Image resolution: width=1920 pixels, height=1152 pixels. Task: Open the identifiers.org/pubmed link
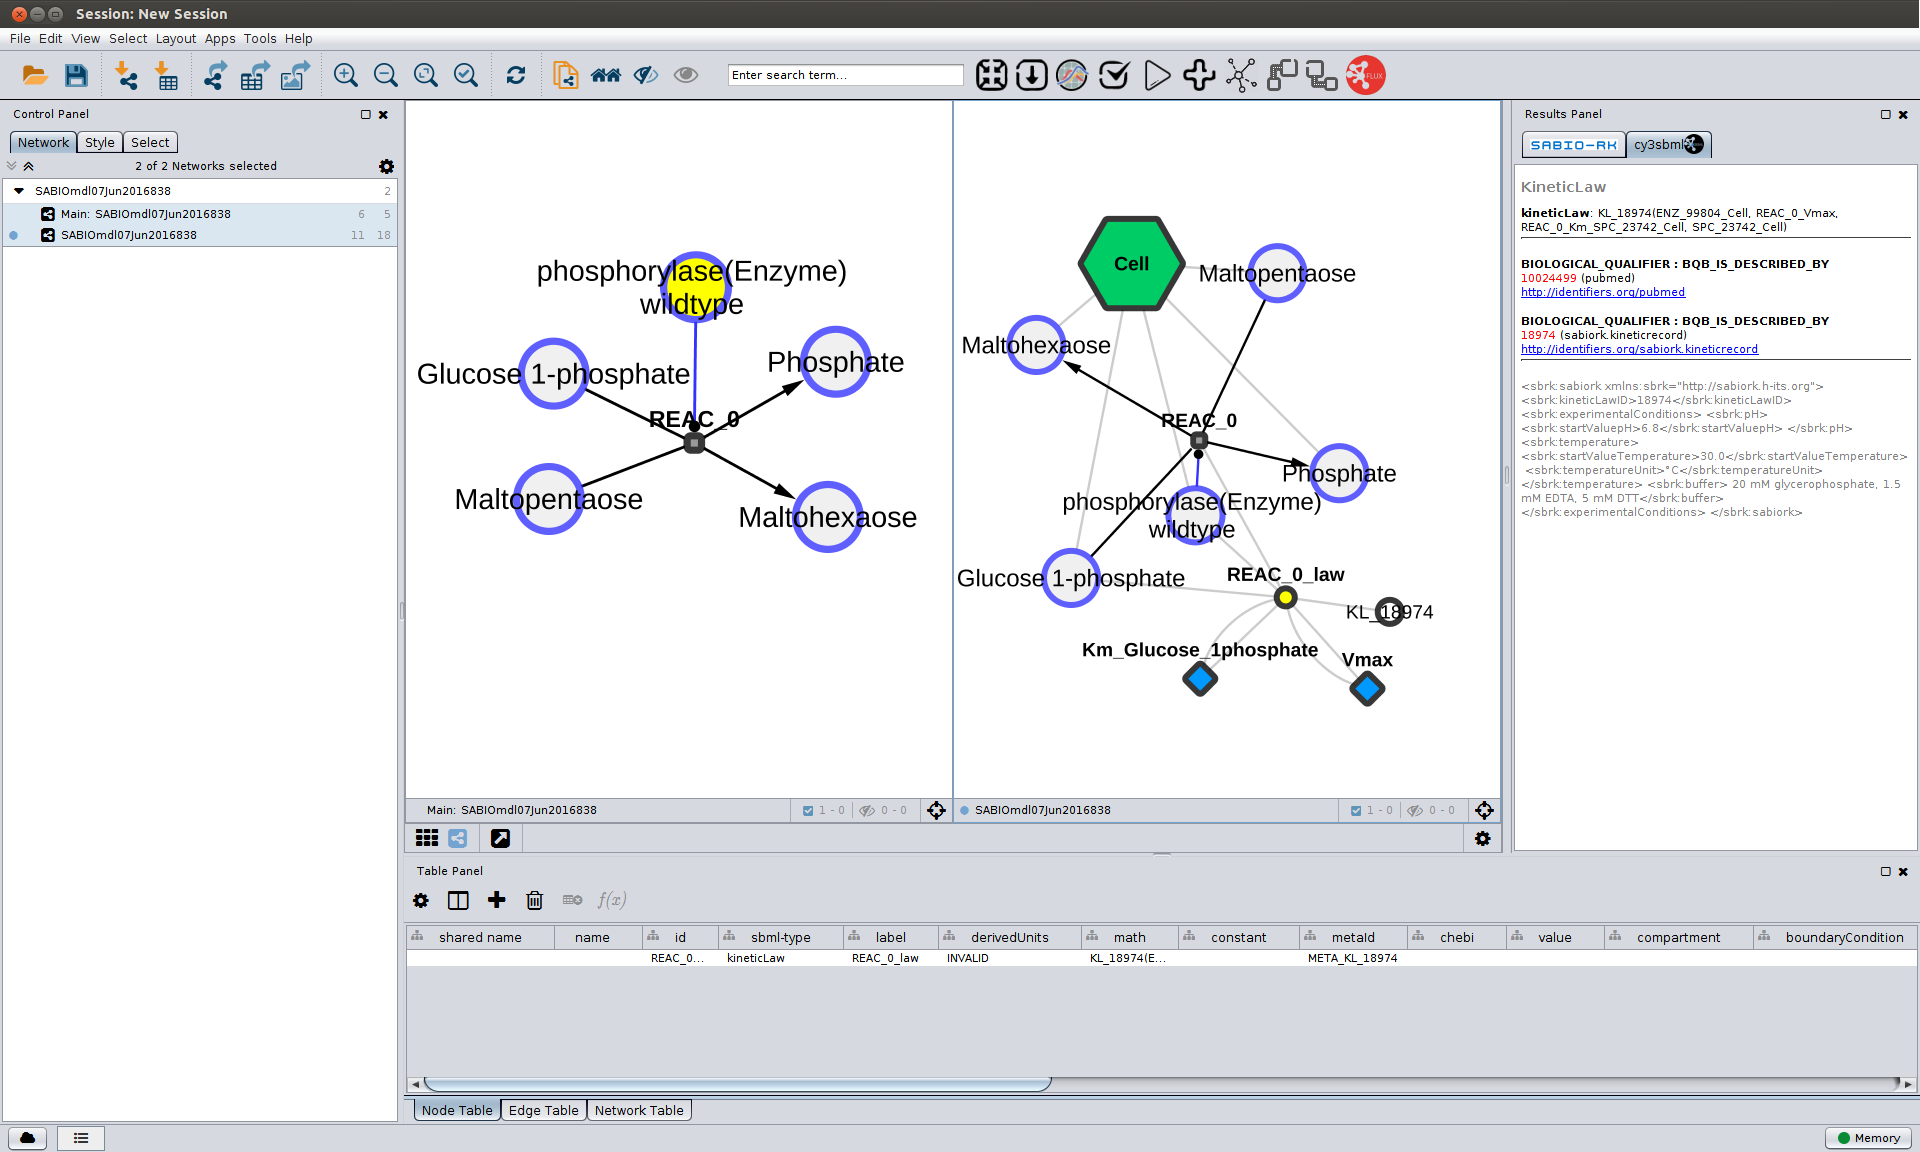[x=1602, y=293]
